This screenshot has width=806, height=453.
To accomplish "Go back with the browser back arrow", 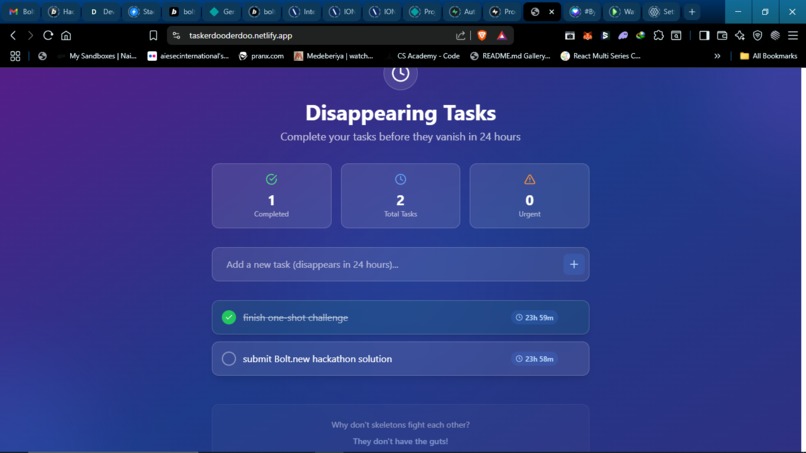I will [x=13, y=35].
